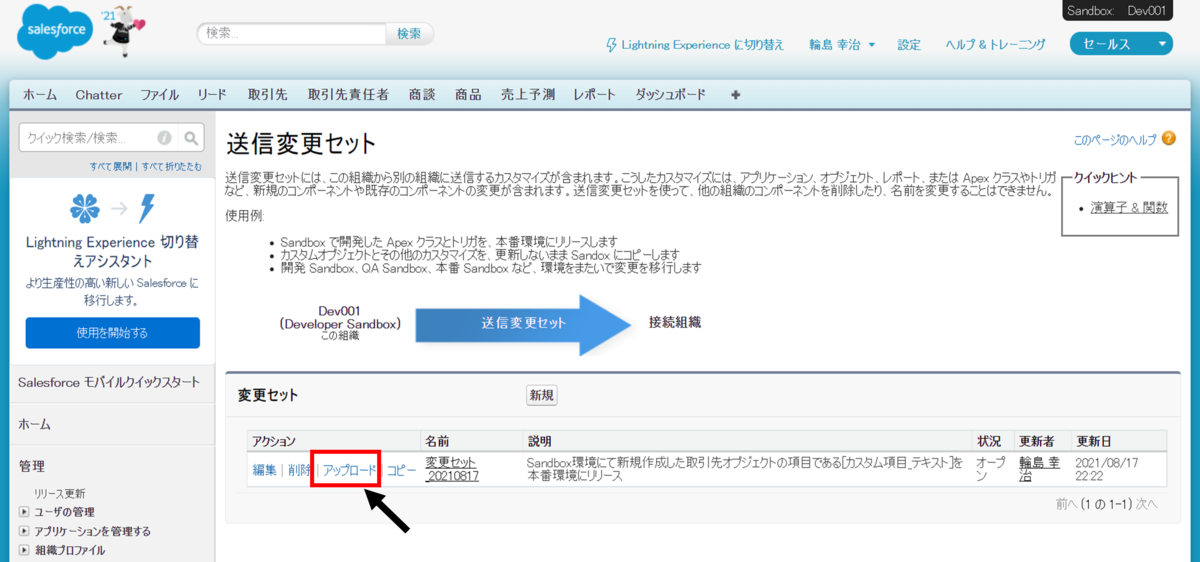
Task: Select the 取引先責任者 tab
Action: (348, 95)
